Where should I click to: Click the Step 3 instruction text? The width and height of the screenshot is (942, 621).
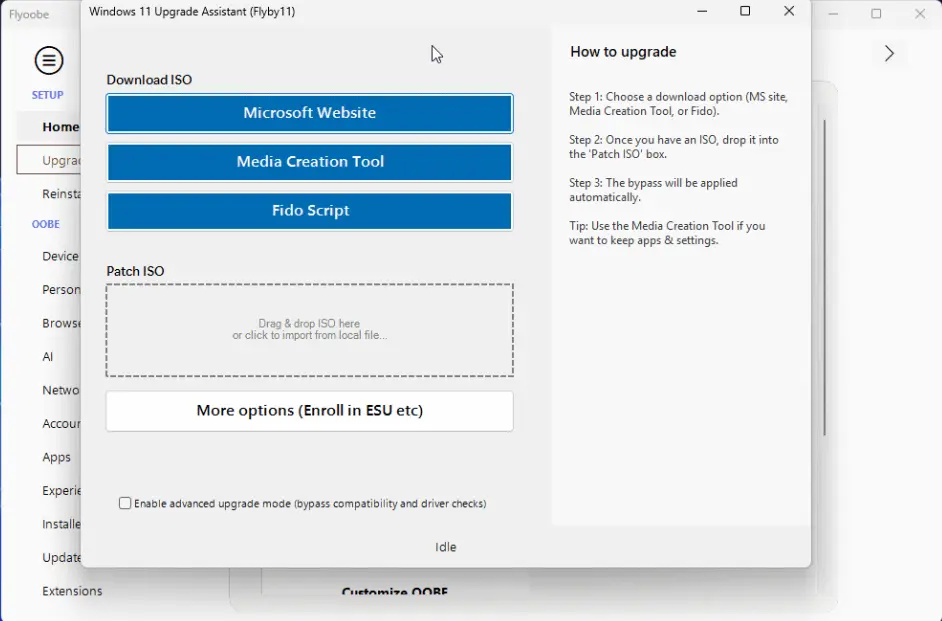[x=653, y=190]
